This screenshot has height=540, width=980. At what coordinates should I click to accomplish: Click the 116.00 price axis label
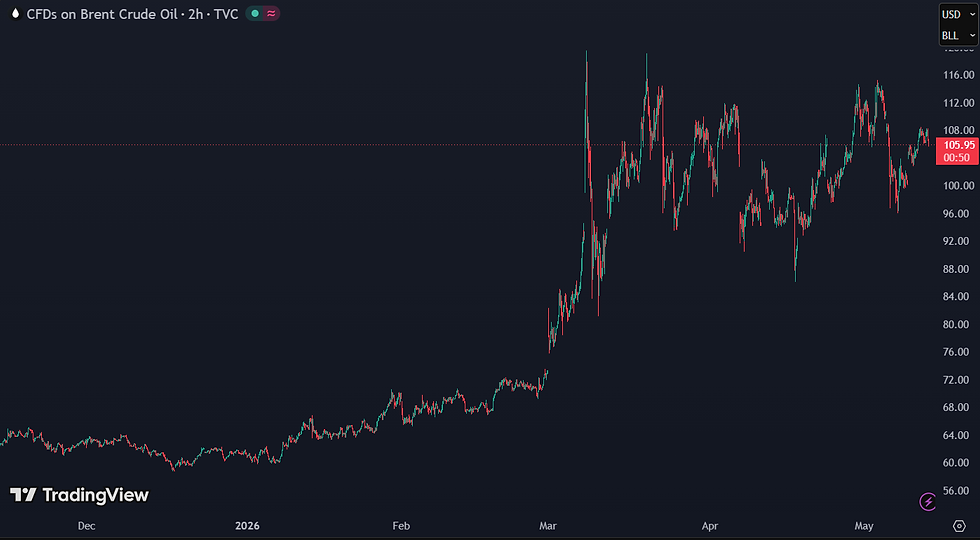(959, 75)
